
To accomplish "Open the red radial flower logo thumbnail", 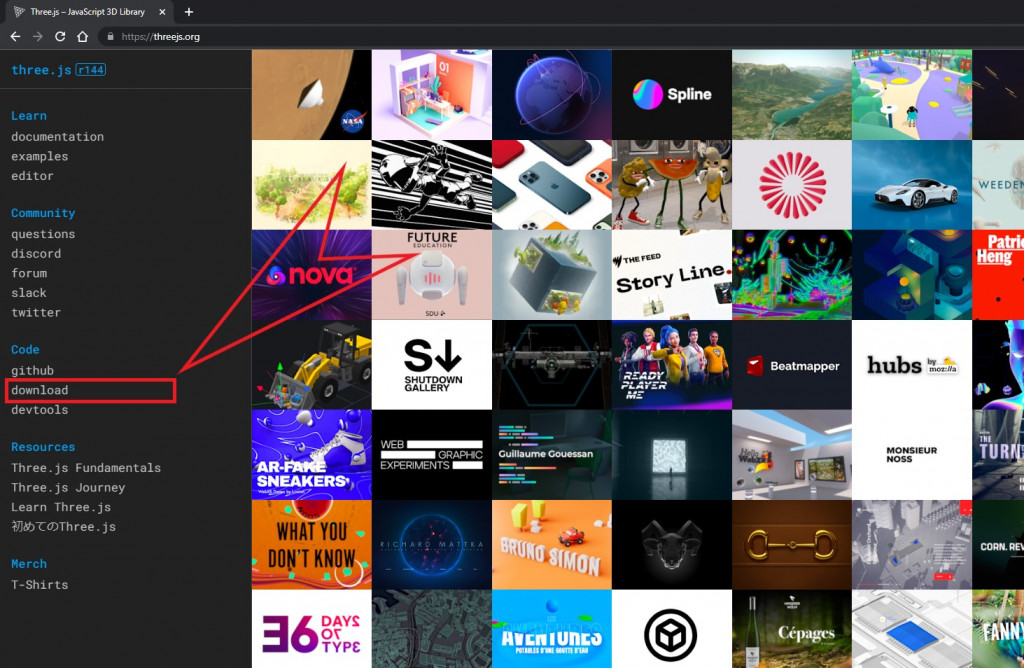I will (792, 185).
